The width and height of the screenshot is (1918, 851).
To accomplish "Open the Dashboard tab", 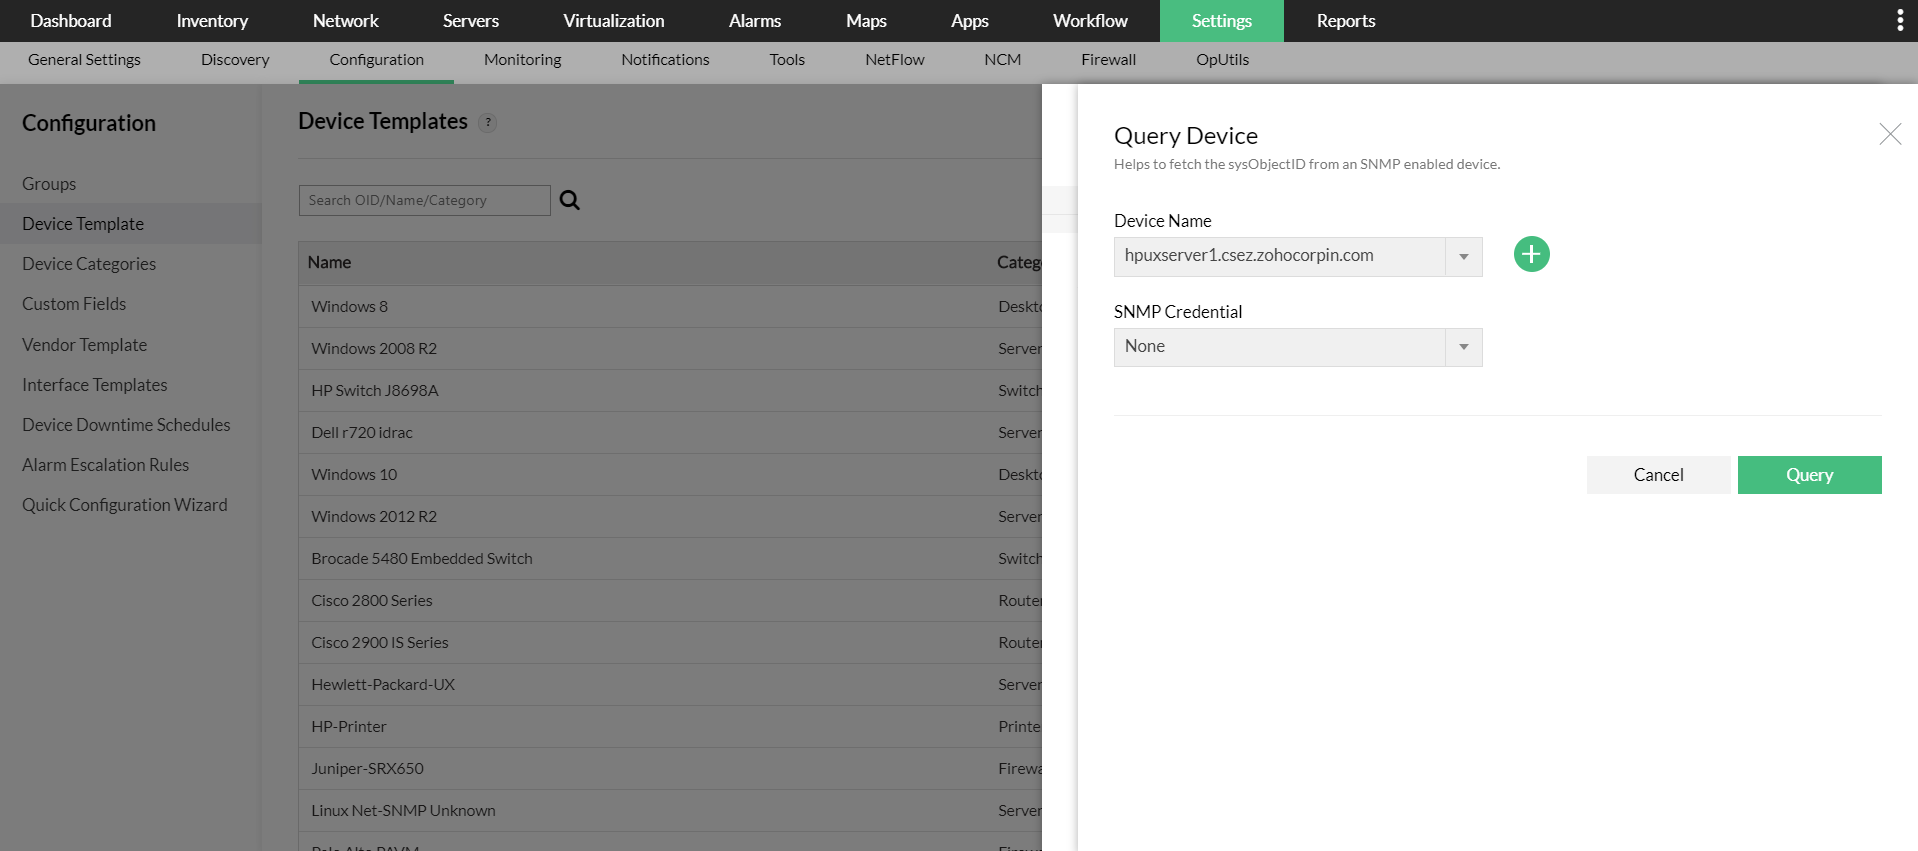I will 71,21.
